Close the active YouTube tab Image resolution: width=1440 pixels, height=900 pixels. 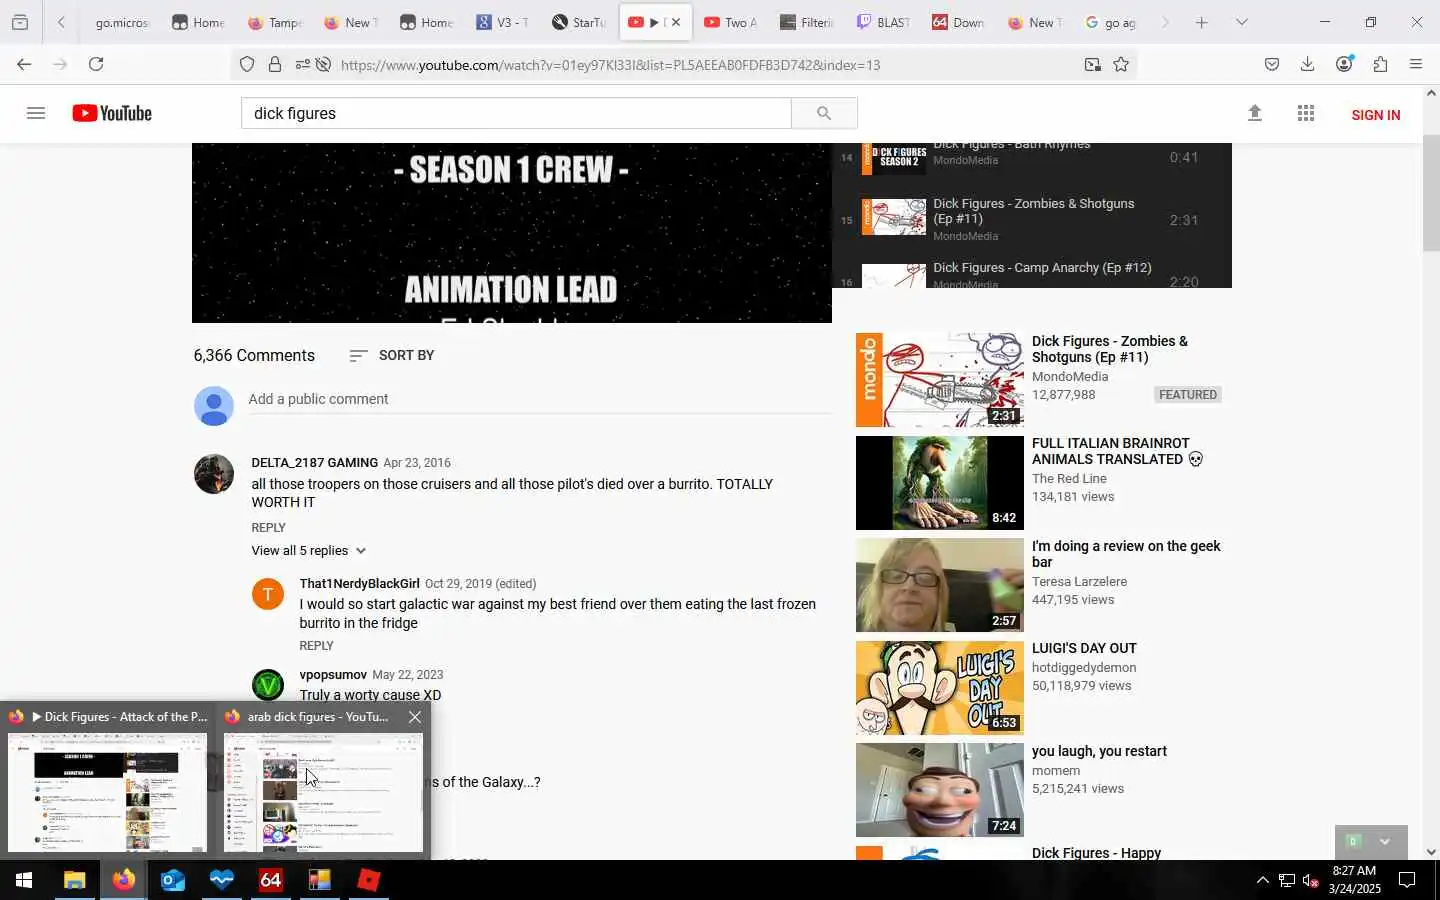pos(676,22)
